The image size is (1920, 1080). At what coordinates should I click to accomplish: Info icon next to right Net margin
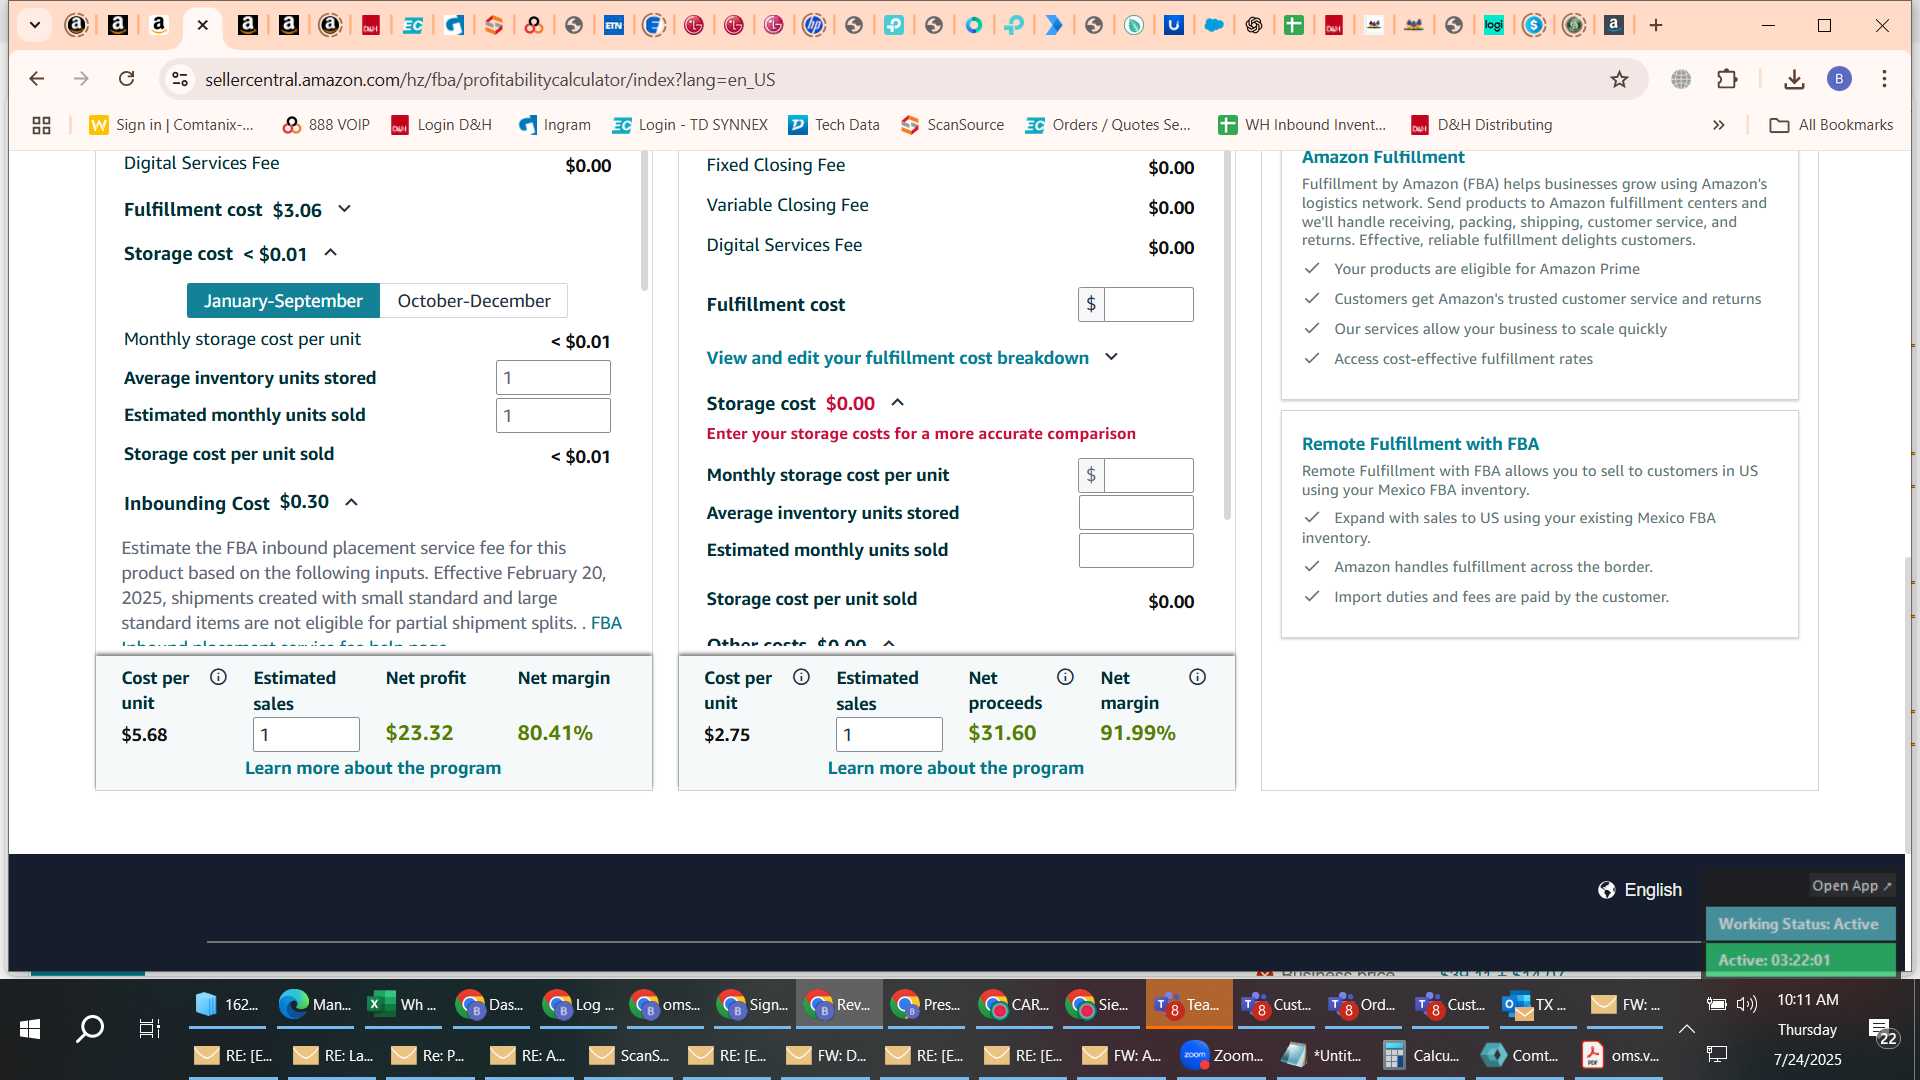coord(1197,677)
